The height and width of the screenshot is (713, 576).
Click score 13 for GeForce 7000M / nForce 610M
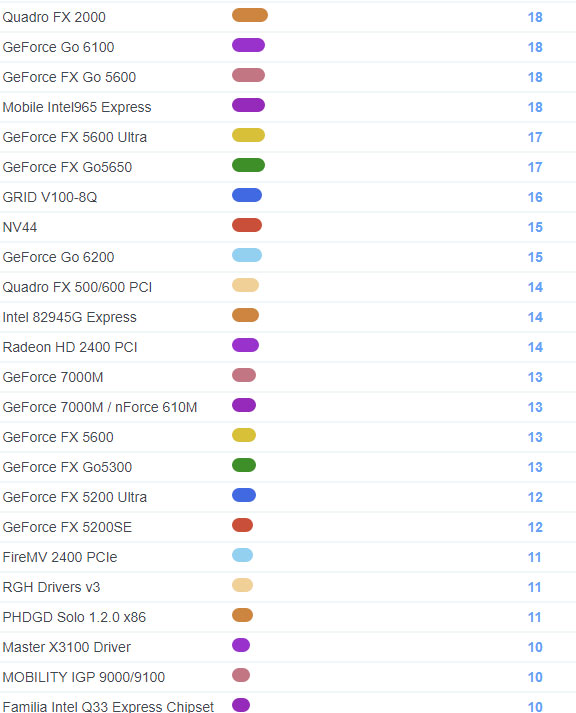(535, 407)
